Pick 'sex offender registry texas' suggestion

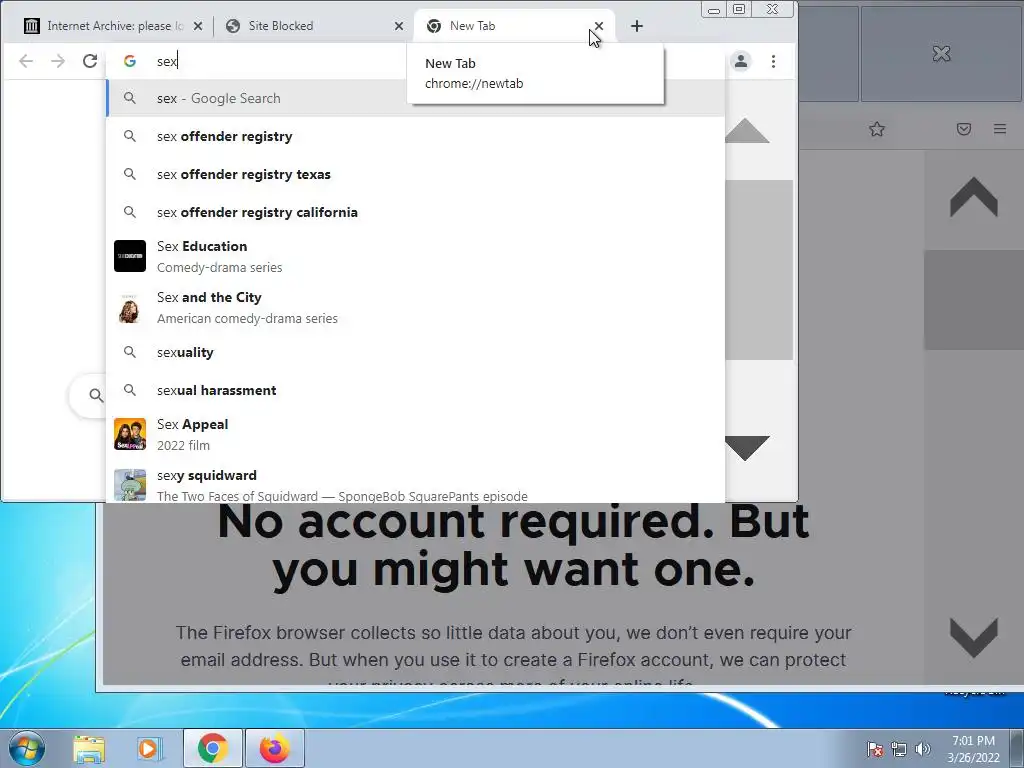(415, 174)
